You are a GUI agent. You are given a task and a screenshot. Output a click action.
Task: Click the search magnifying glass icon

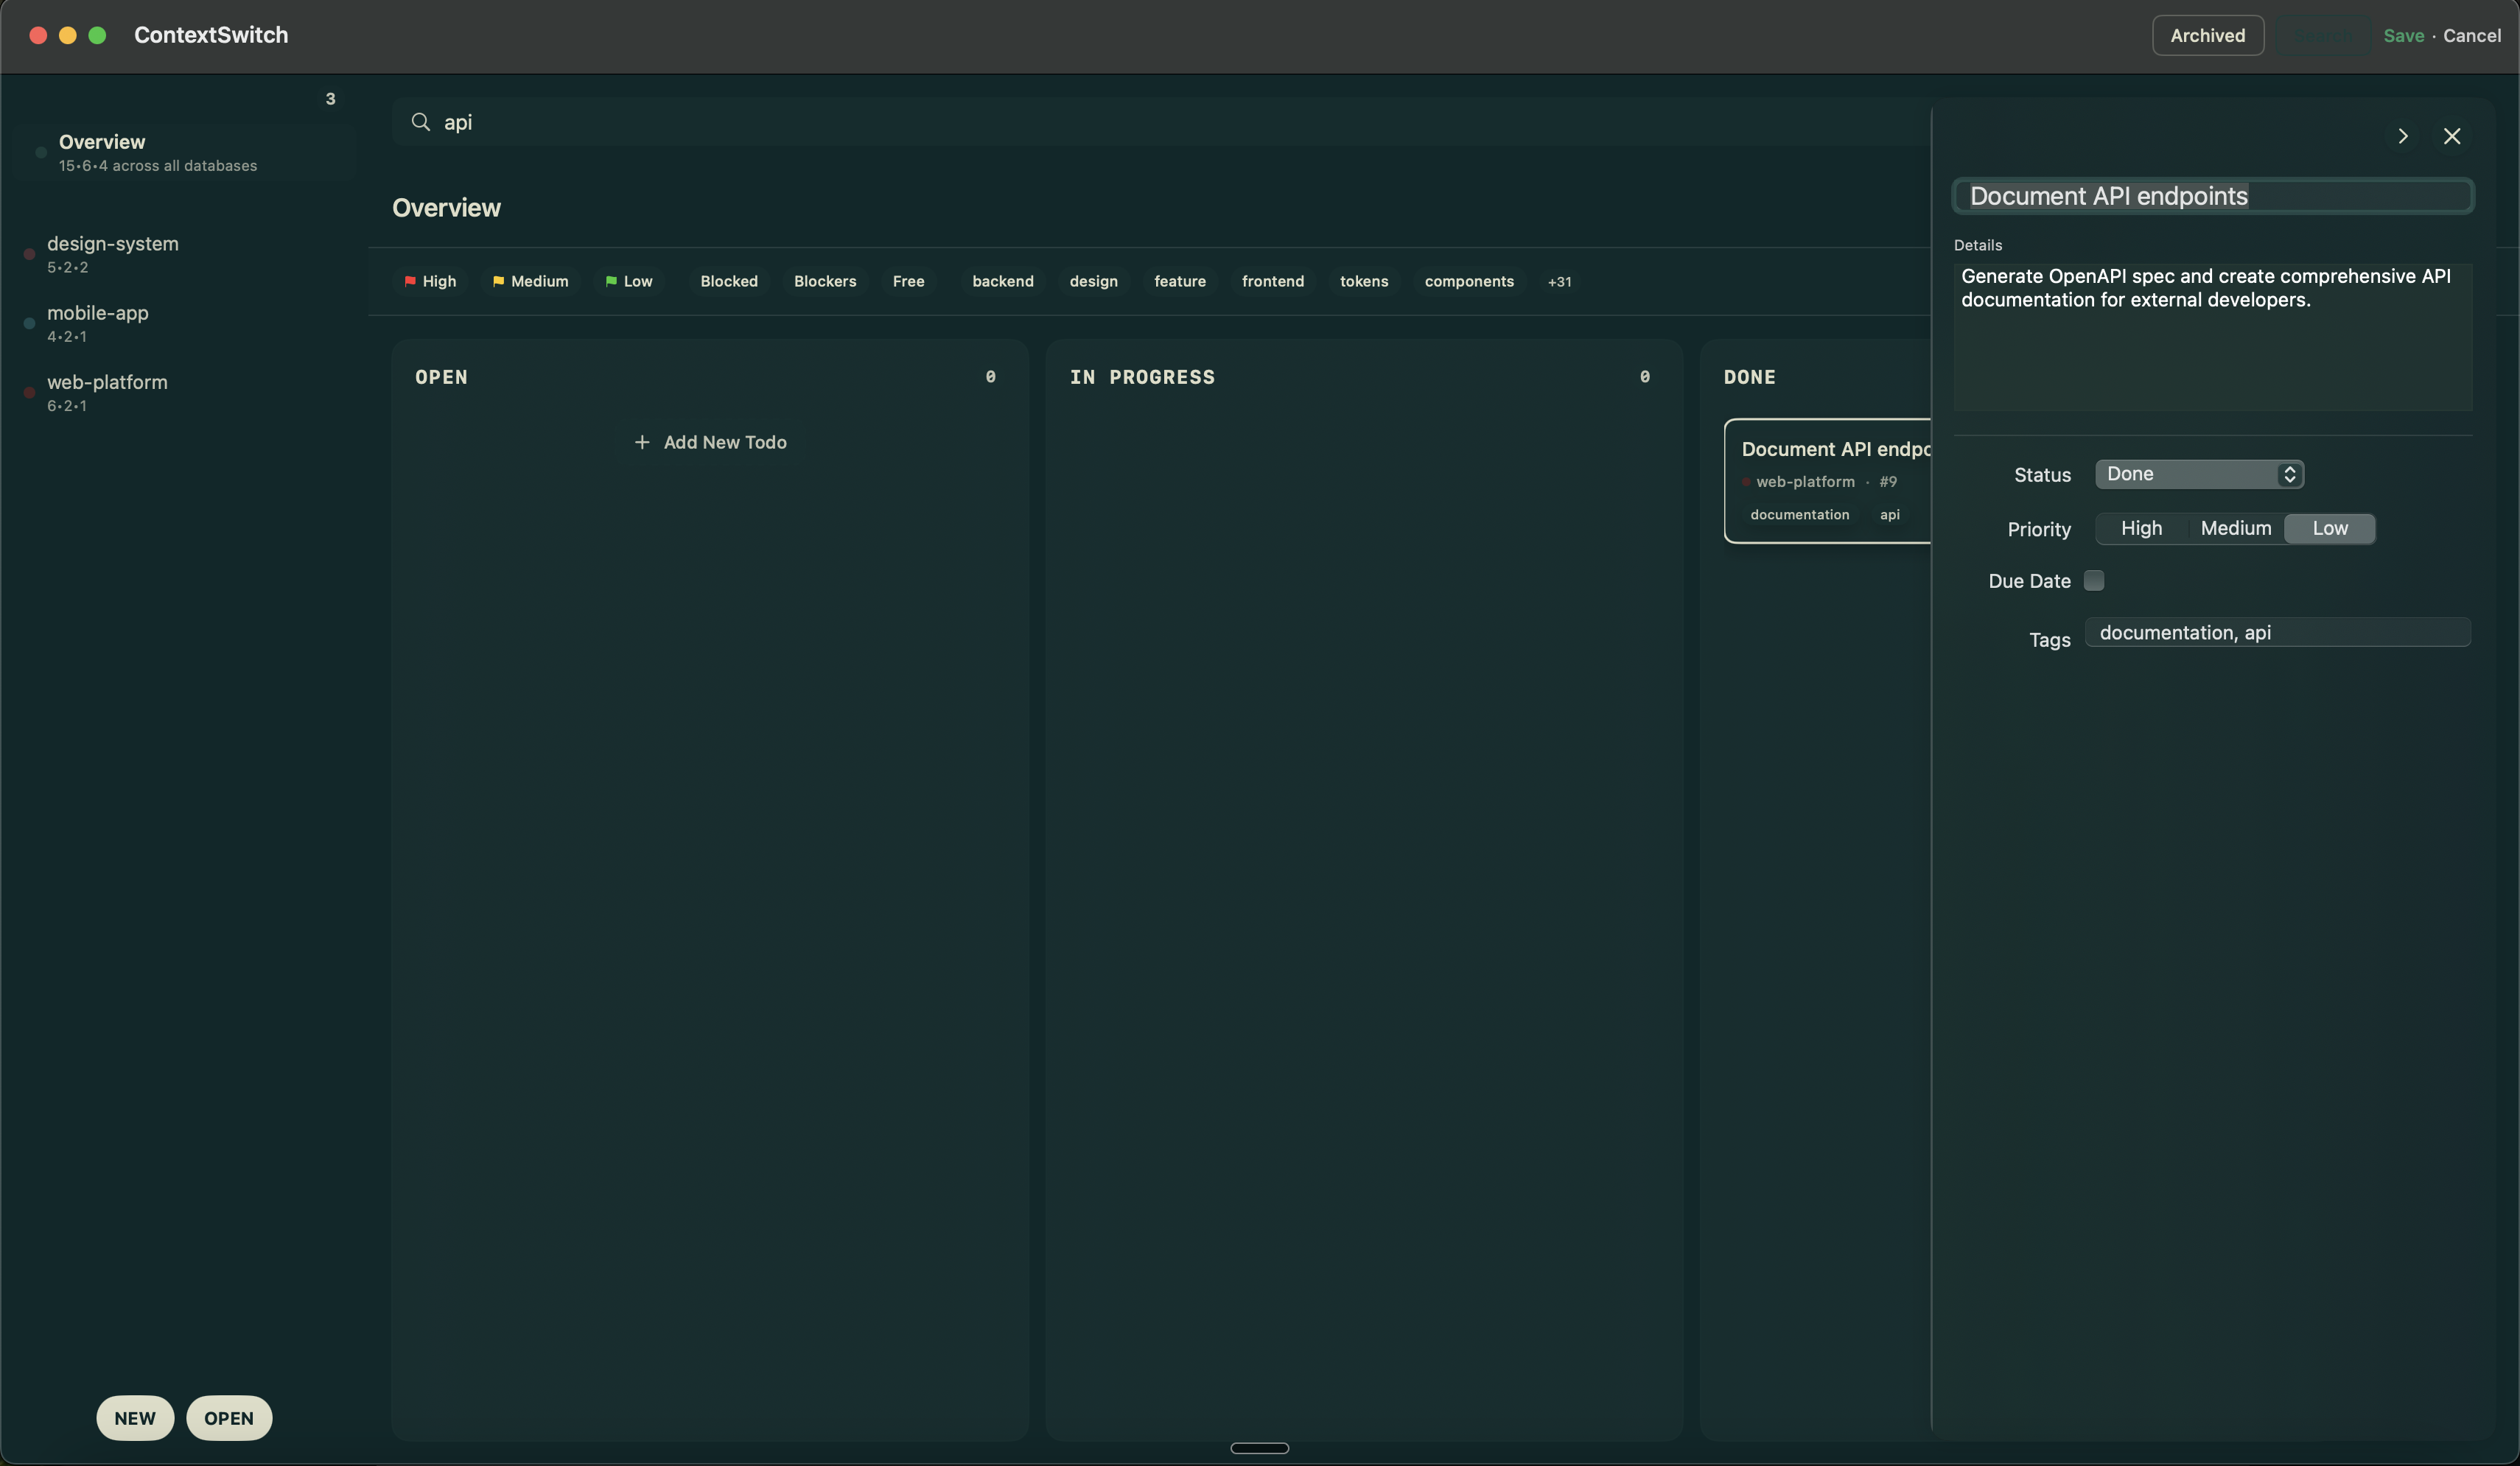coord(420,122)
